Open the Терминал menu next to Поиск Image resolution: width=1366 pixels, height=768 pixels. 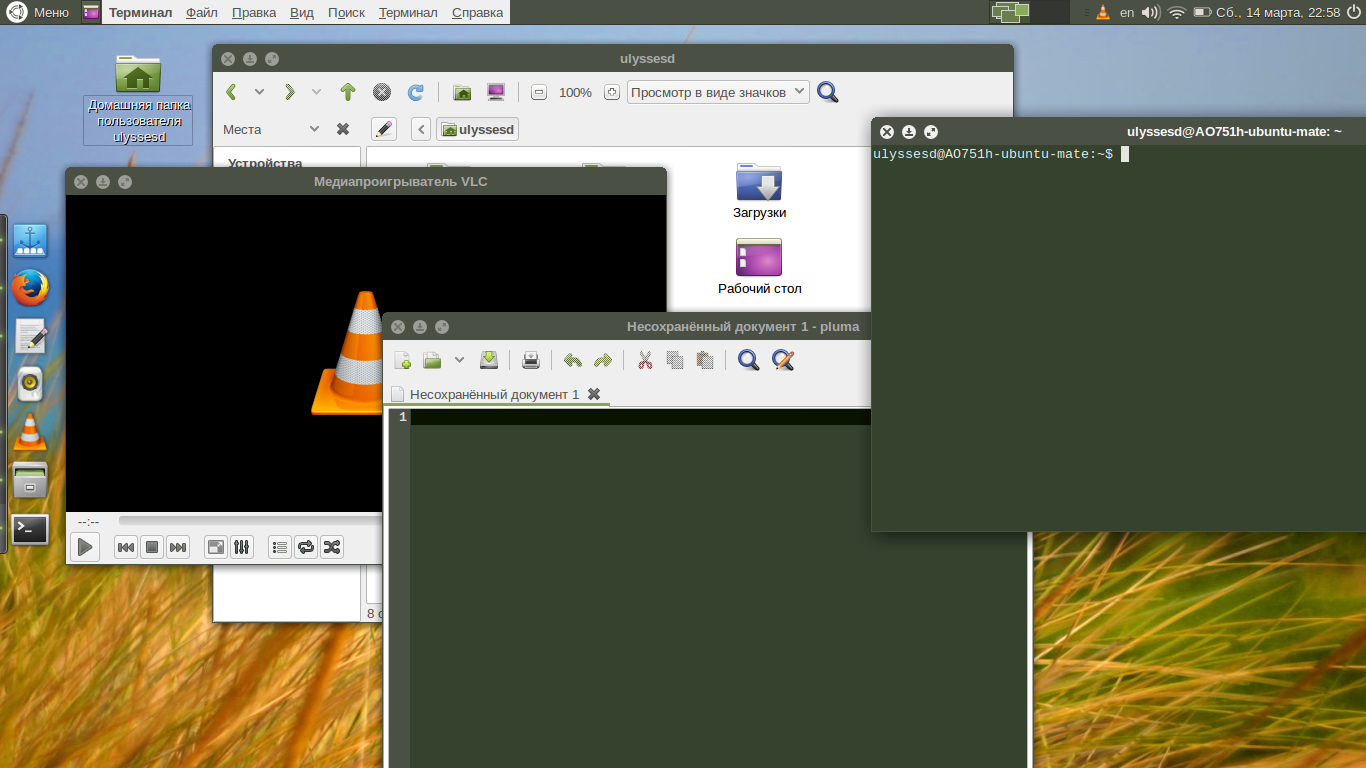(408, 12)
